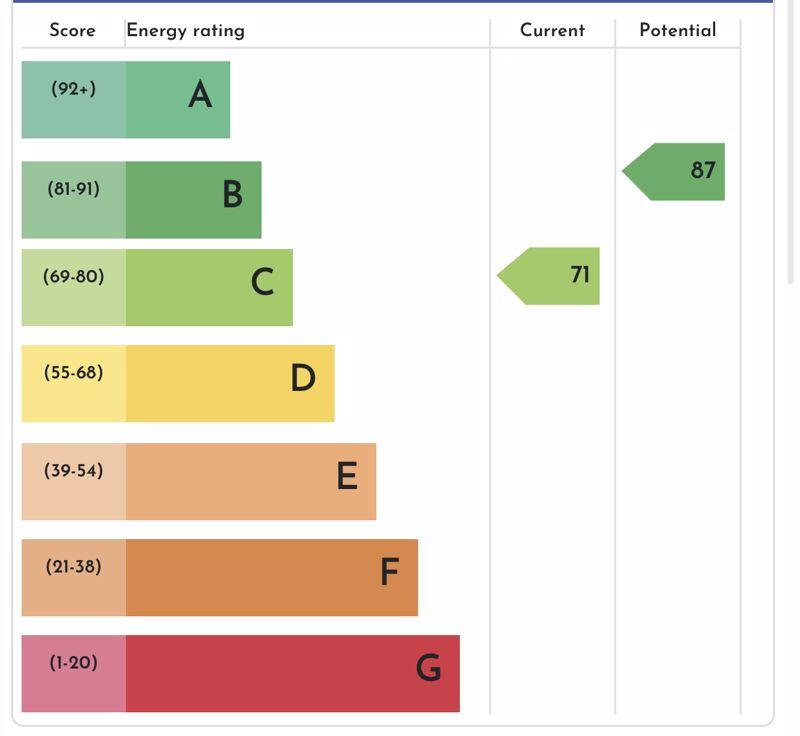800x736 pixels.
Task: Select the red G rating bar
Action: coord(293,674)
